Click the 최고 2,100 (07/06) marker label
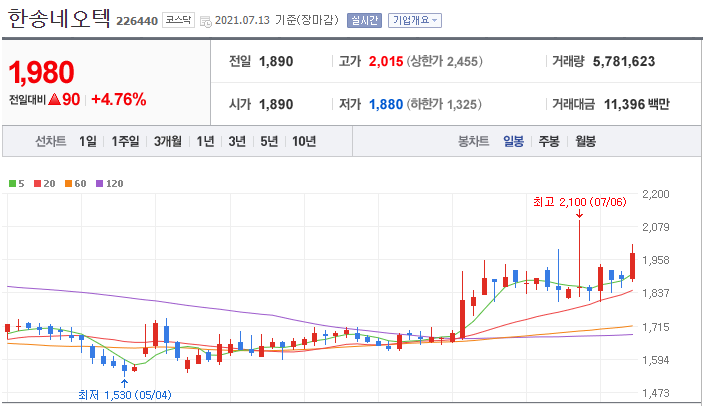This screenshot has height=406, width=703. tap(580, 202)
